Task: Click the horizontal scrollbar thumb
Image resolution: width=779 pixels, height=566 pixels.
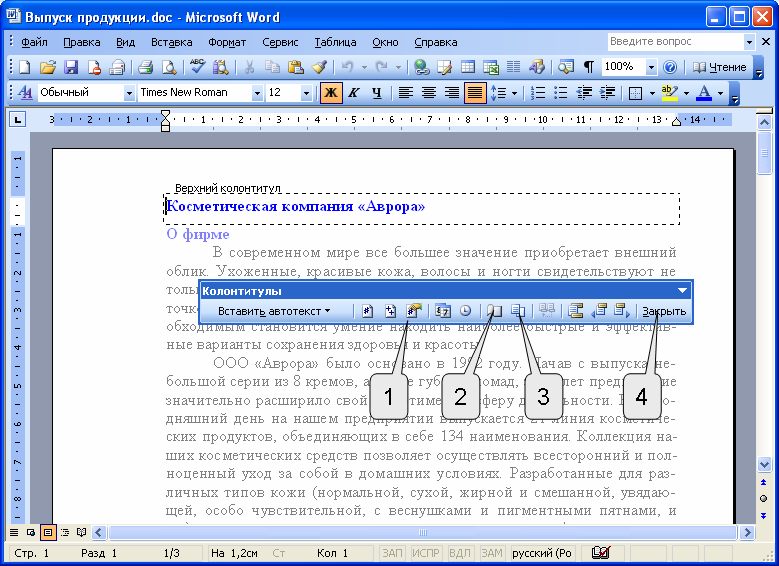Action: coord(423,532)
